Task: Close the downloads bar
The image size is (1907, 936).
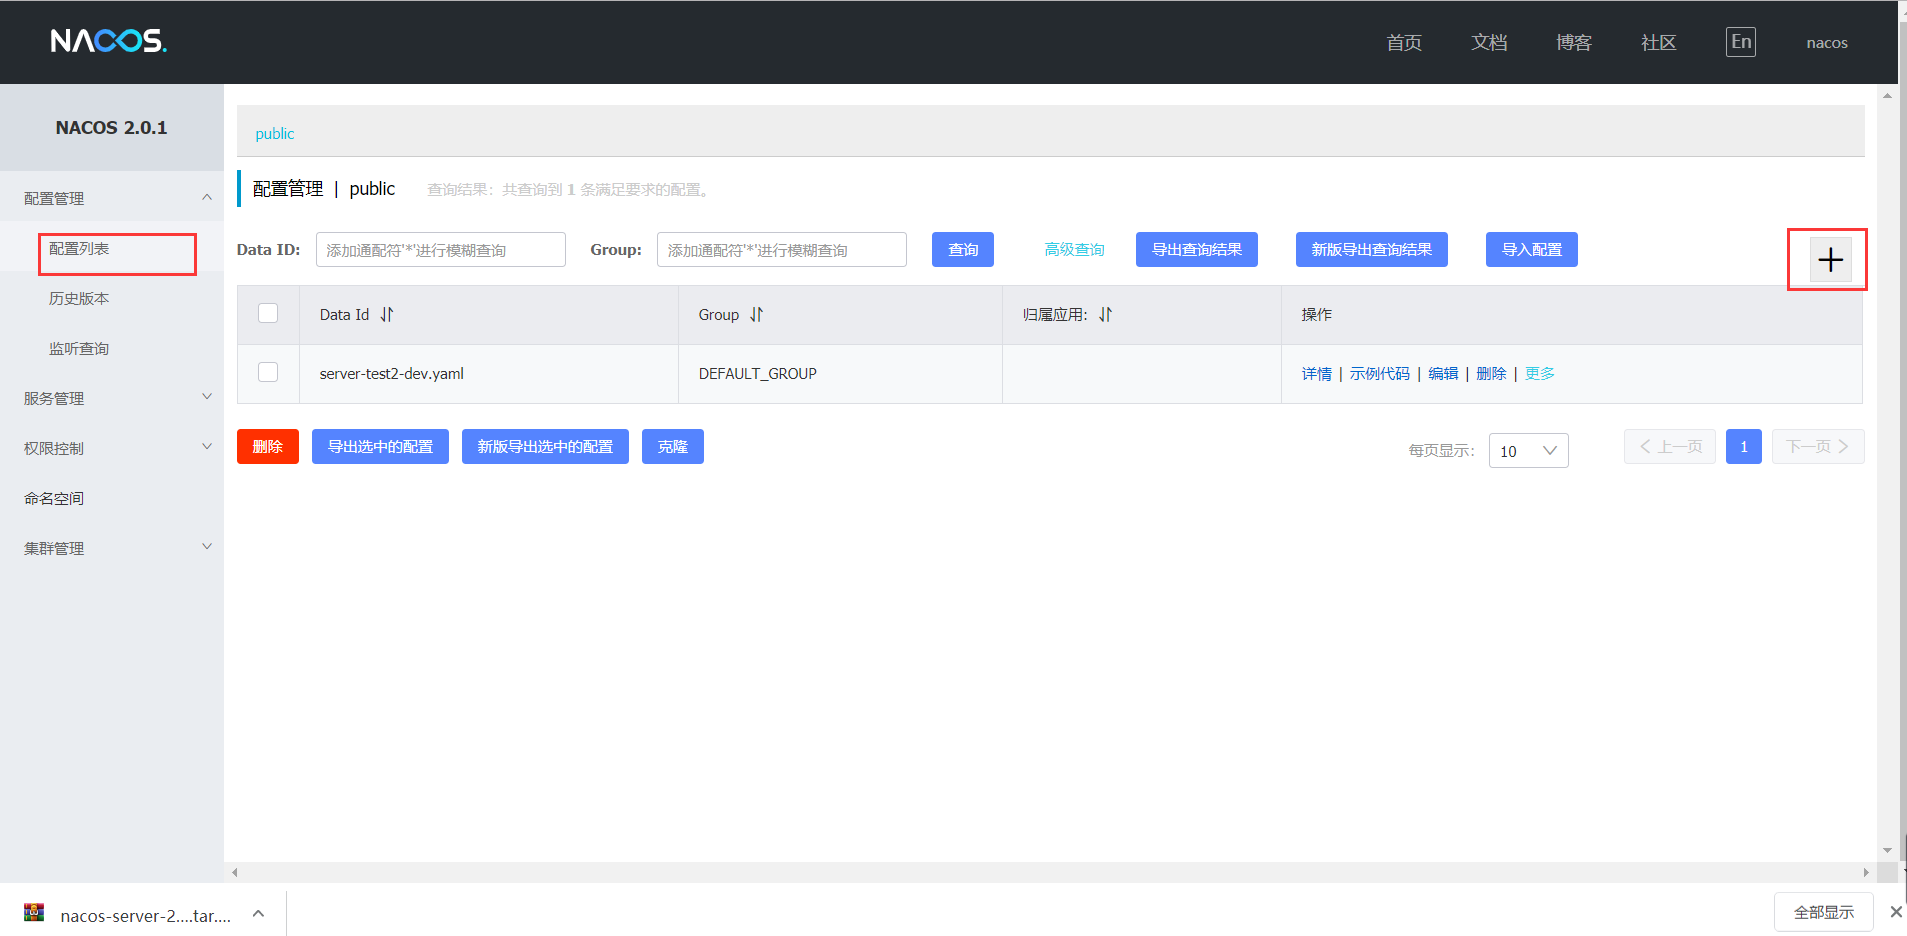Action: [1895, 912]
